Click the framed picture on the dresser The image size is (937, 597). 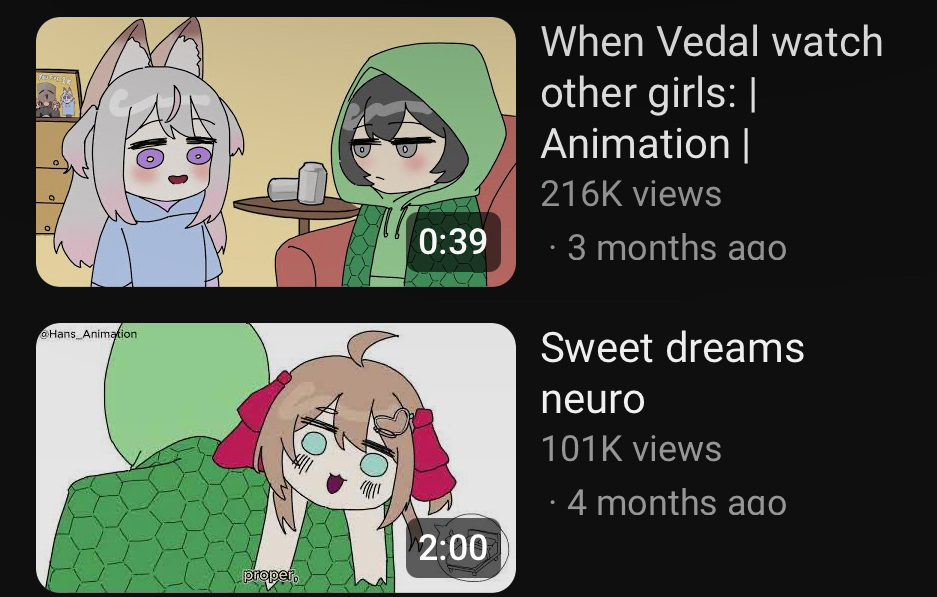pos(57,96)
